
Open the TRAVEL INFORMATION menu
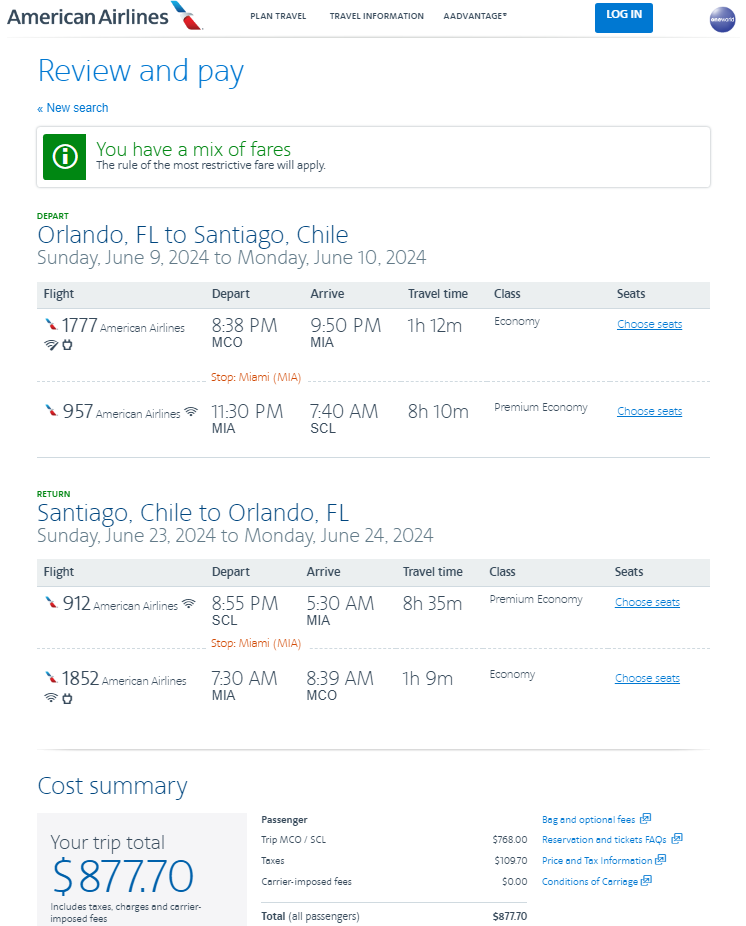[377, 16]
